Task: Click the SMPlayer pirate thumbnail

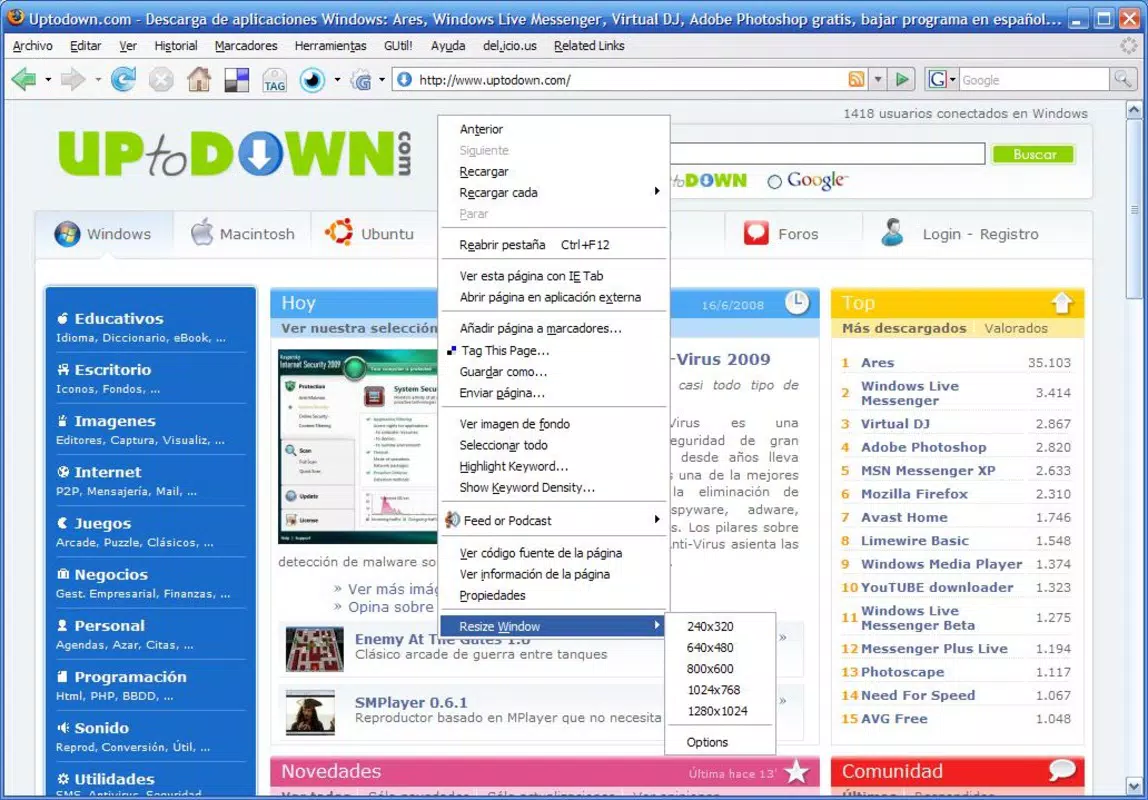Action: (310, 712)
